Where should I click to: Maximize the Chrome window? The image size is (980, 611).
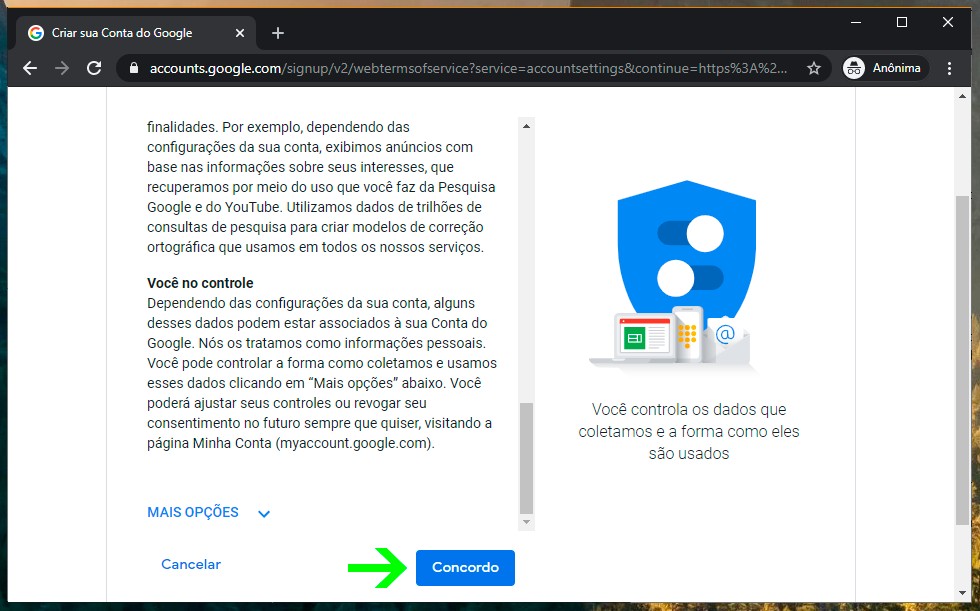point(902,22)
